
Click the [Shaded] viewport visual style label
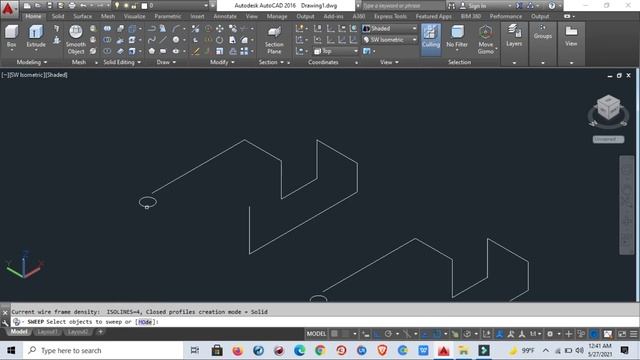point(56,75)
